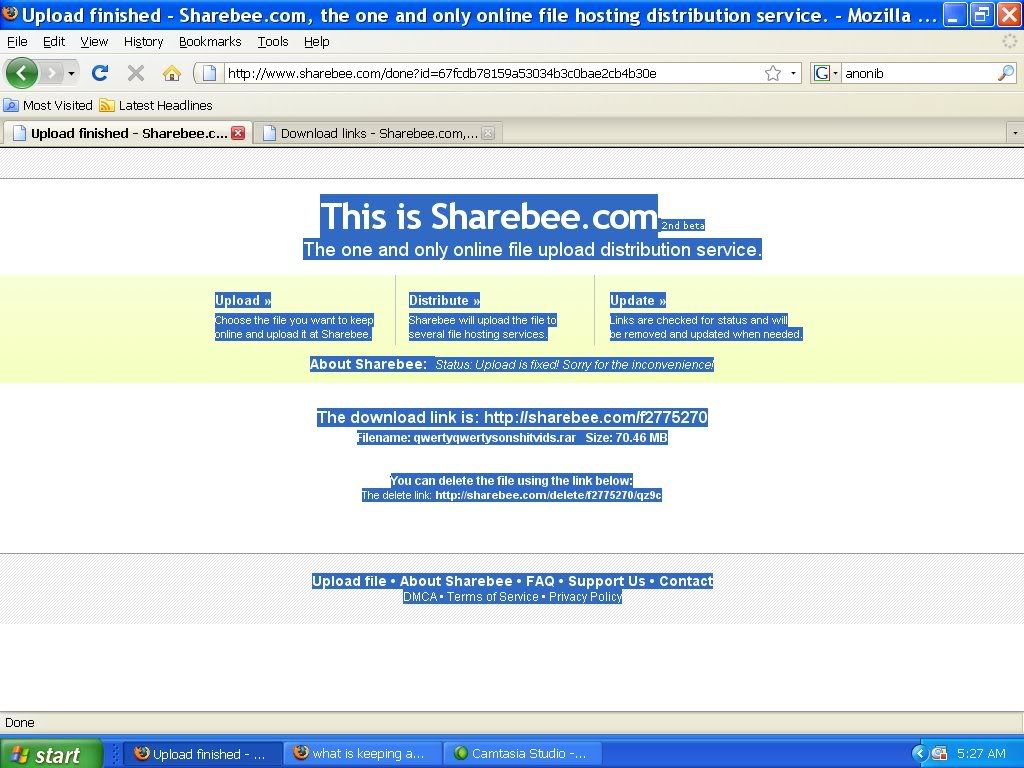Switch to the Upload finished tab
1024x768 pixels.
coord(127,133)
